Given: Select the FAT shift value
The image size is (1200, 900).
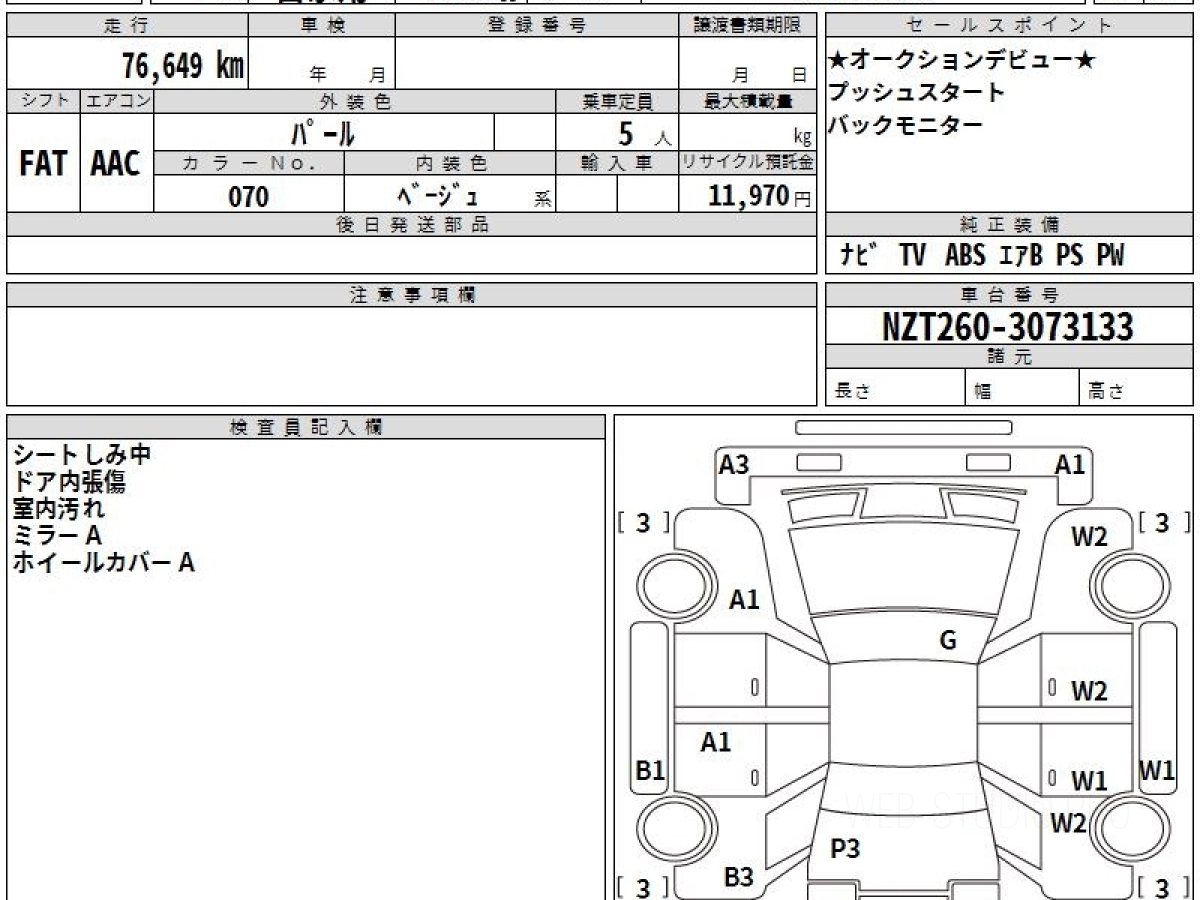Looking at the screenshot, I should click(43, 163).
